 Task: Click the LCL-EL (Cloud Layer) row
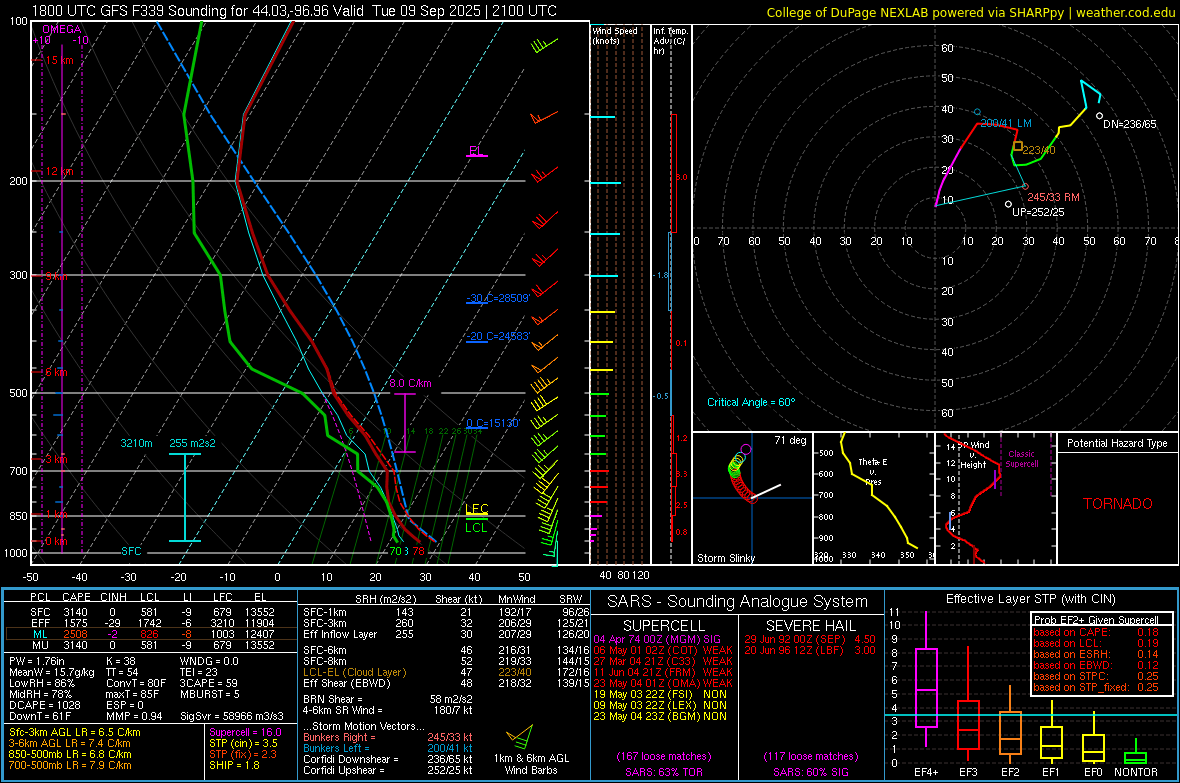point(446,672)
